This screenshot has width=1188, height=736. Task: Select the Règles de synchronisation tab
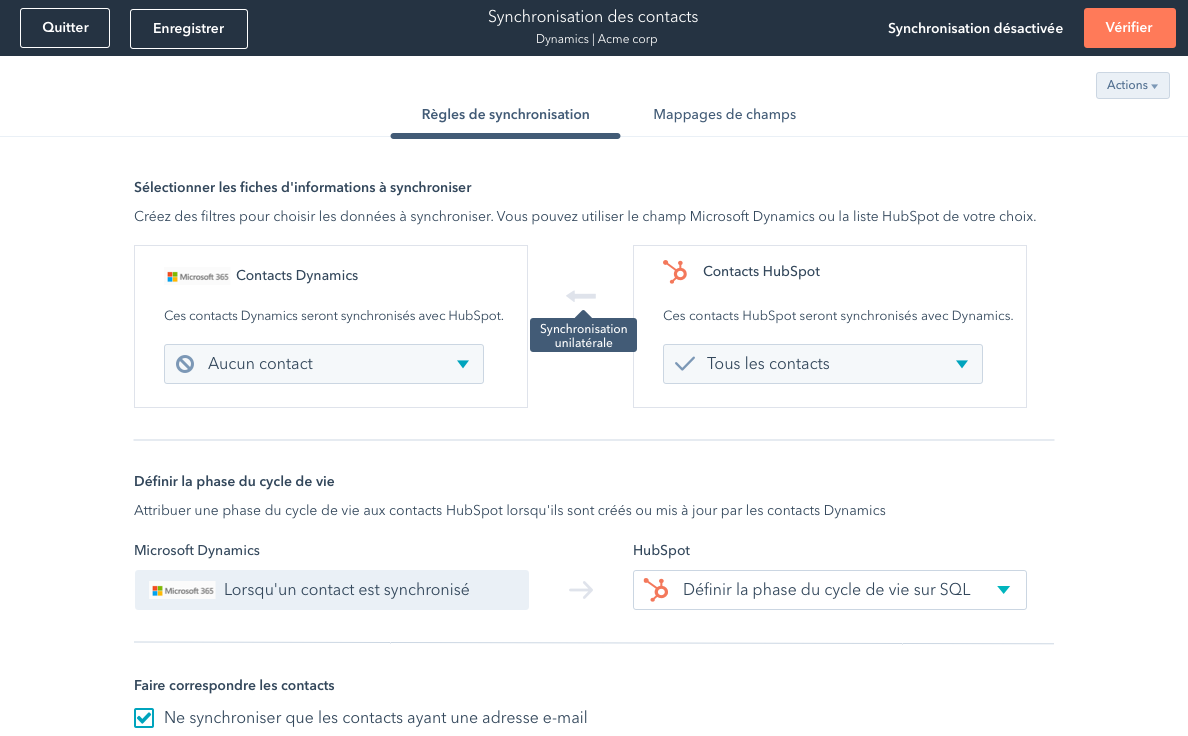(505, 115)
